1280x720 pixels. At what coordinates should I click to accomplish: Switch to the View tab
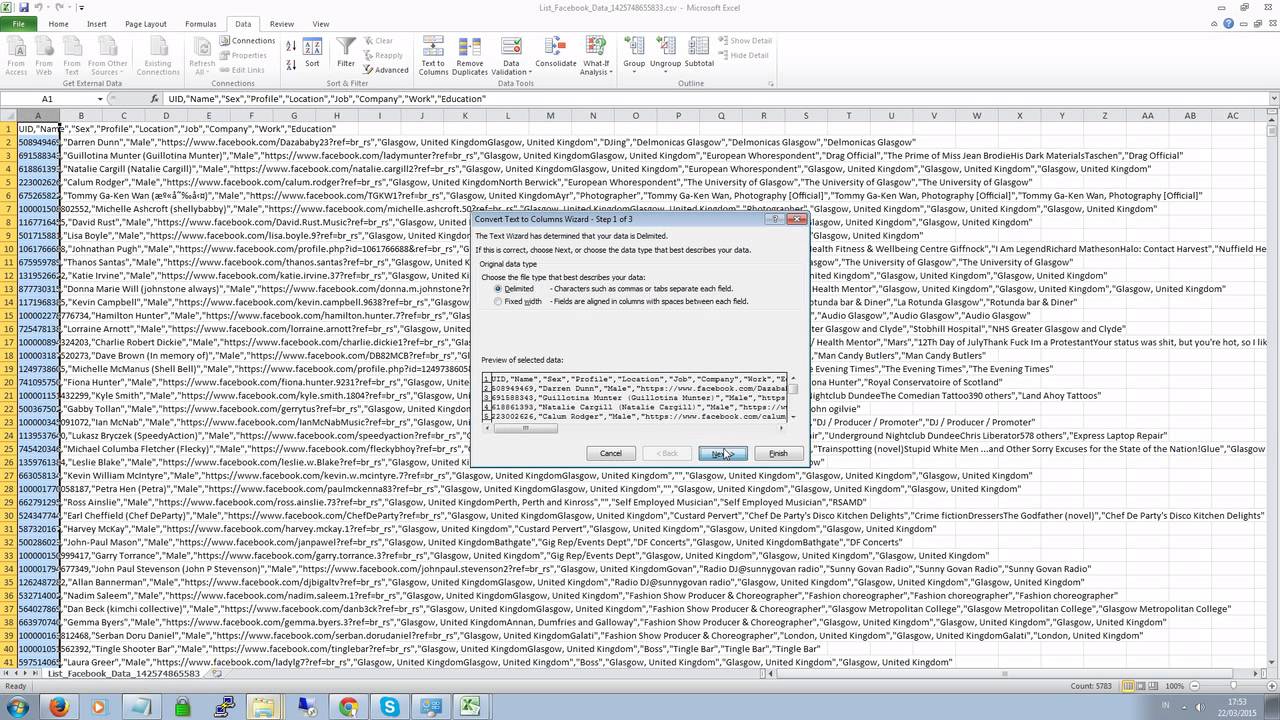(x=321, y=23)
